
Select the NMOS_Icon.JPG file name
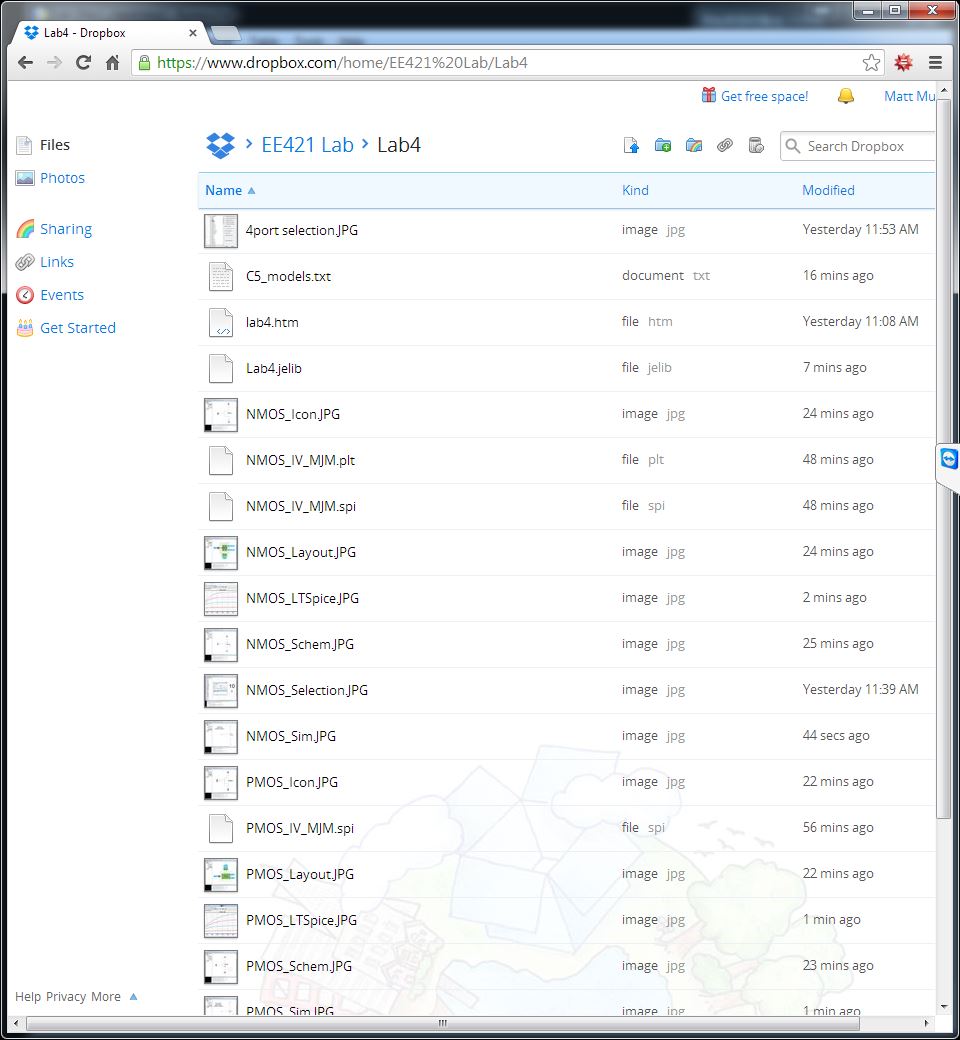[293, 414]
